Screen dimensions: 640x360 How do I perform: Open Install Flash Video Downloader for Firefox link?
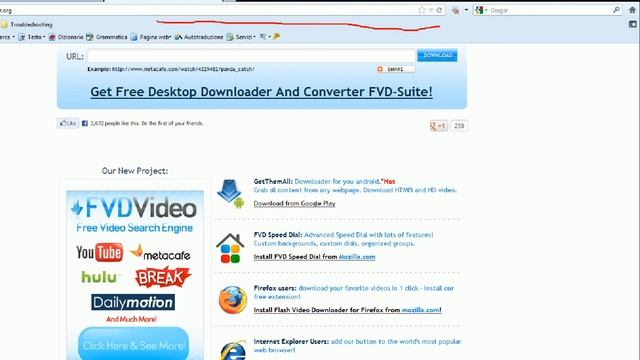coord(347,310)
